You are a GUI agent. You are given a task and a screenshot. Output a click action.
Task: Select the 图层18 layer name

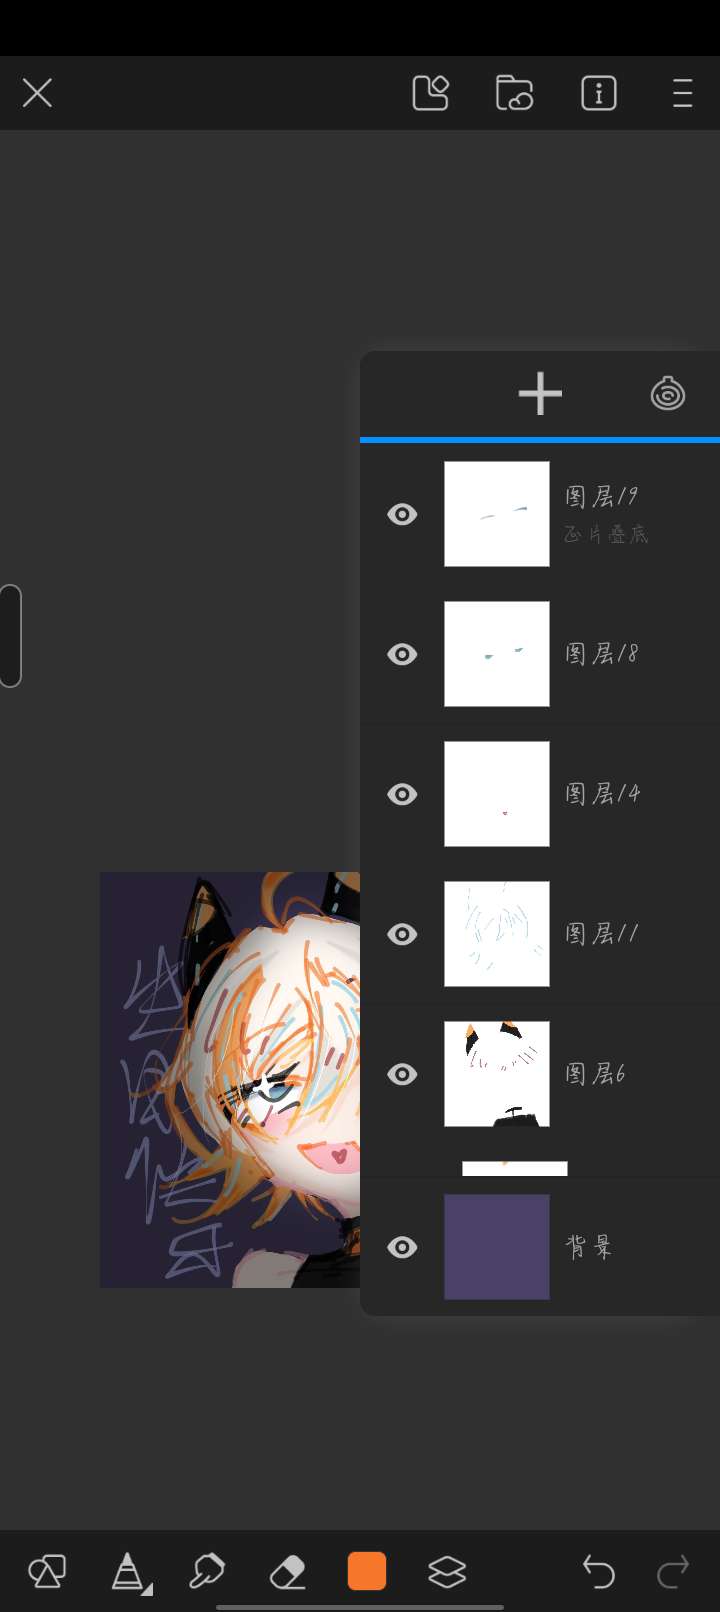click(x=601, y=654)
